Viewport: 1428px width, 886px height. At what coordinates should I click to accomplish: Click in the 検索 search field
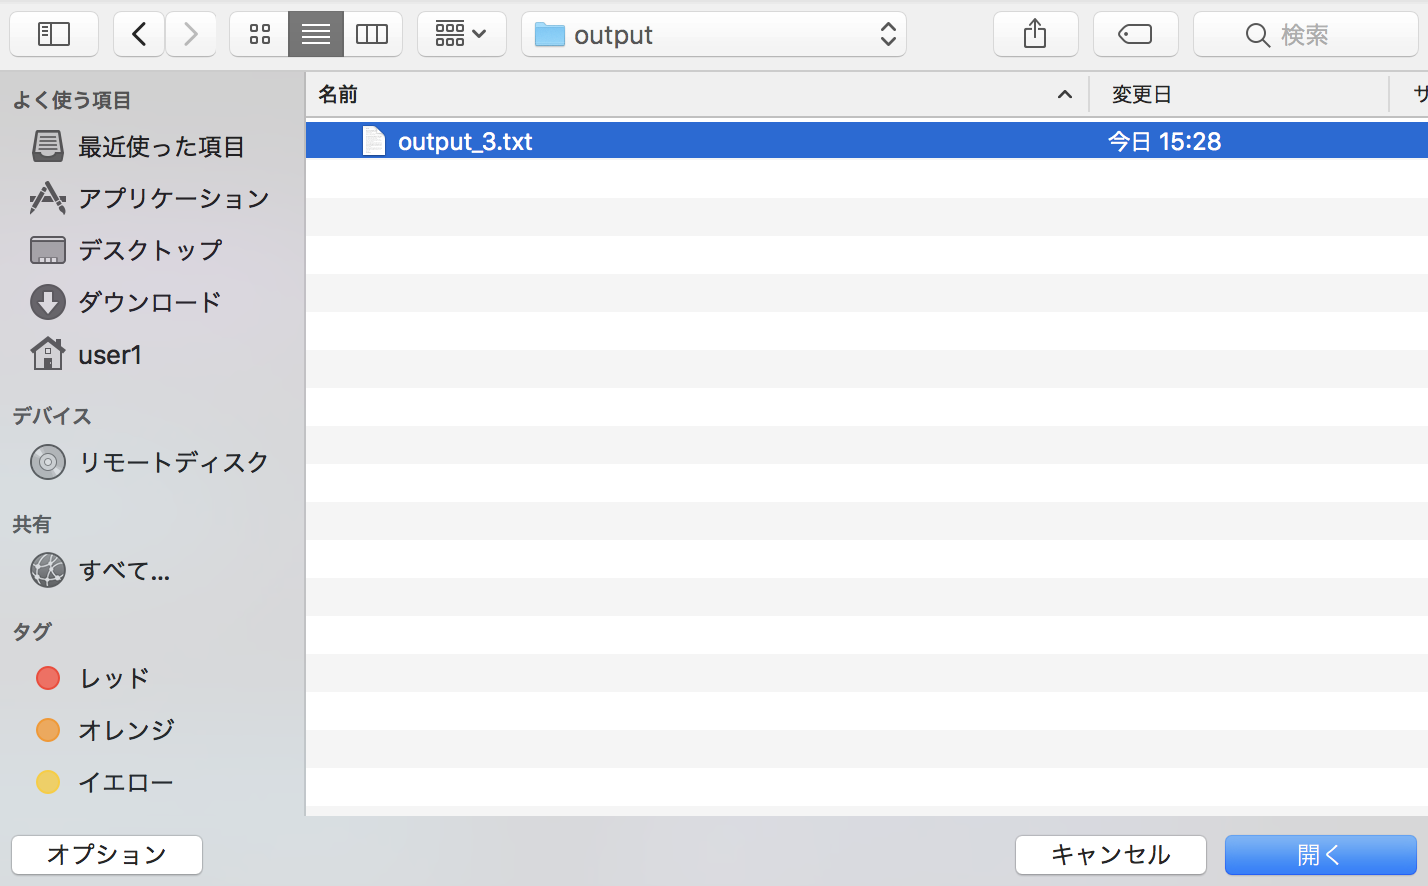(x=1305, y=35)
